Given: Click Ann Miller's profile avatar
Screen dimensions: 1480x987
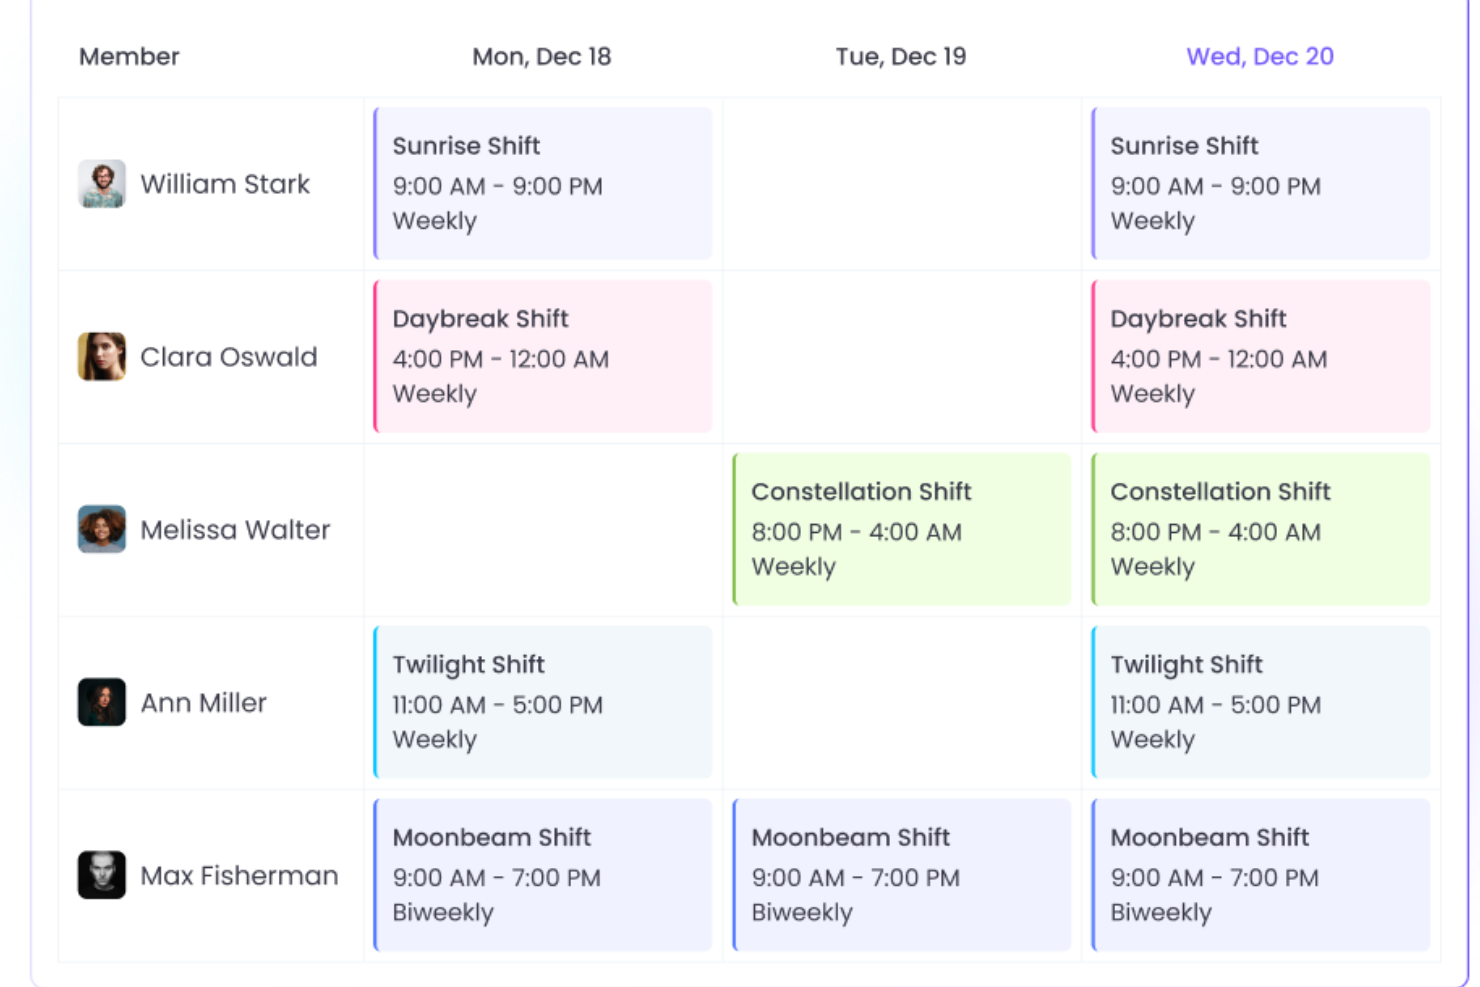Looking at the screenshot, I should tap(102, 702).
